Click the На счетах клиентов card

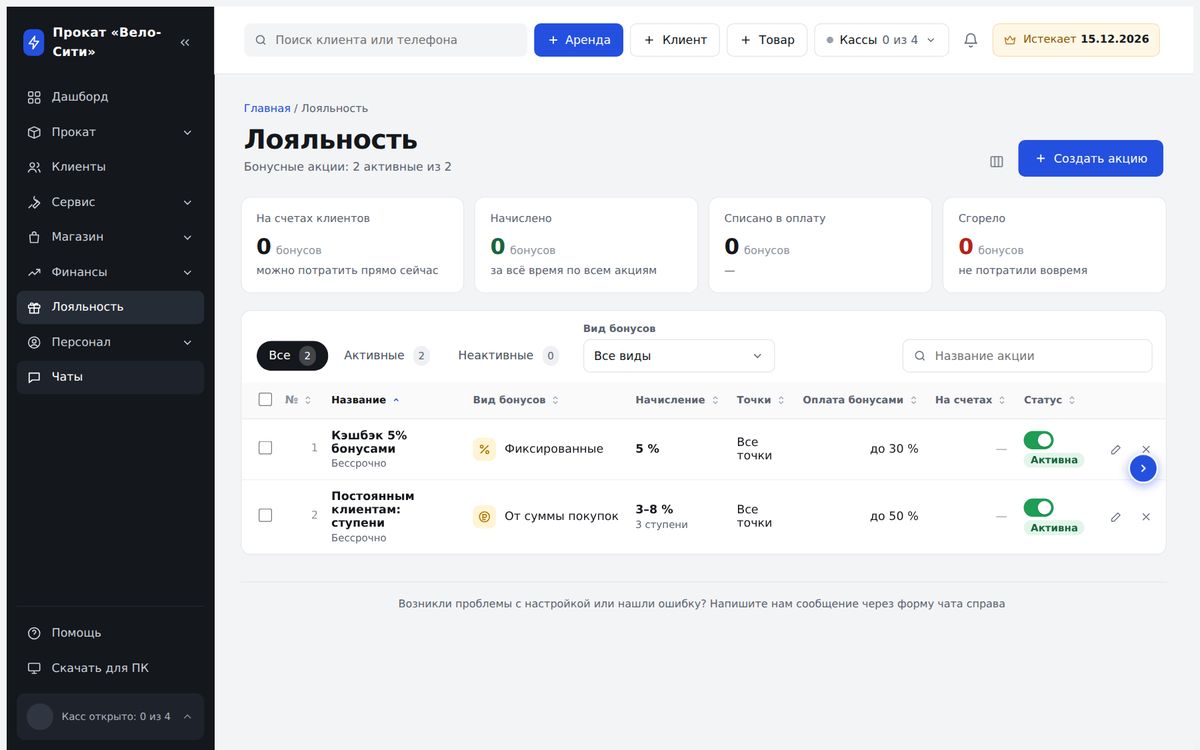coord(352,245)
